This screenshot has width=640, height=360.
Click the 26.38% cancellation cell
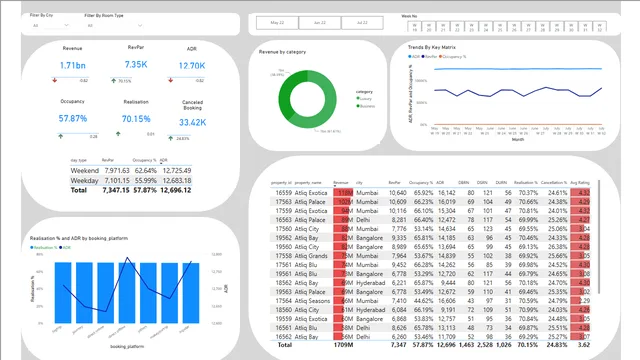(558, 247)
